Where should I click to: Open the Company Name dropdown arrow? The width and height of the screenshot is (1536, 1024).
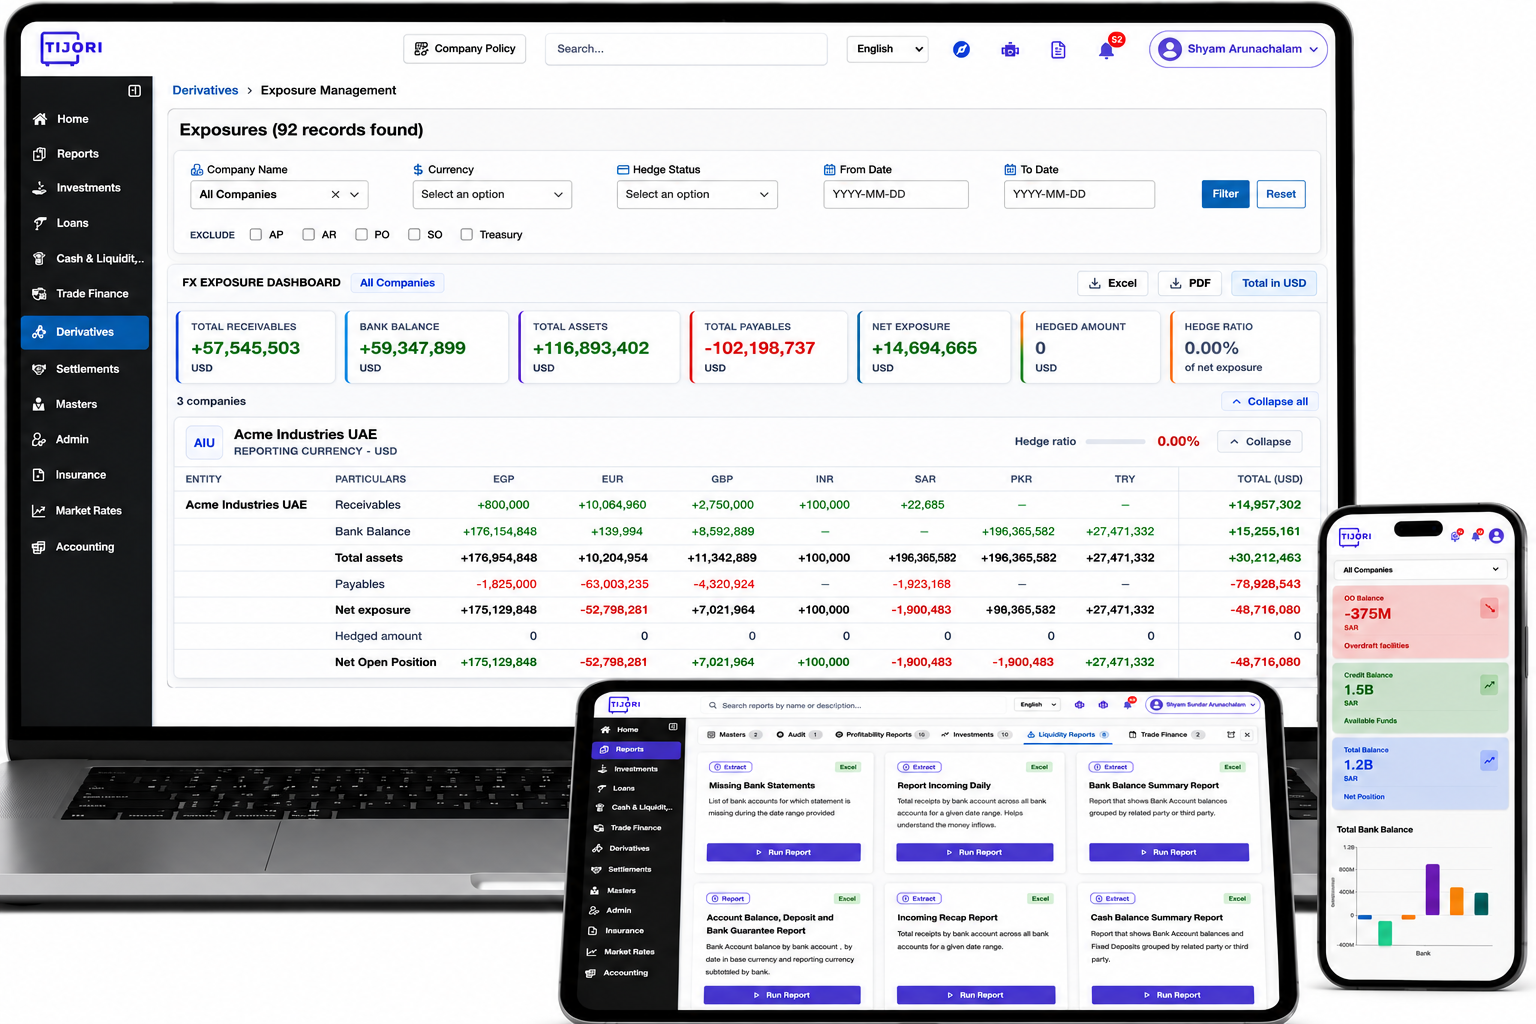pos(354,195)
